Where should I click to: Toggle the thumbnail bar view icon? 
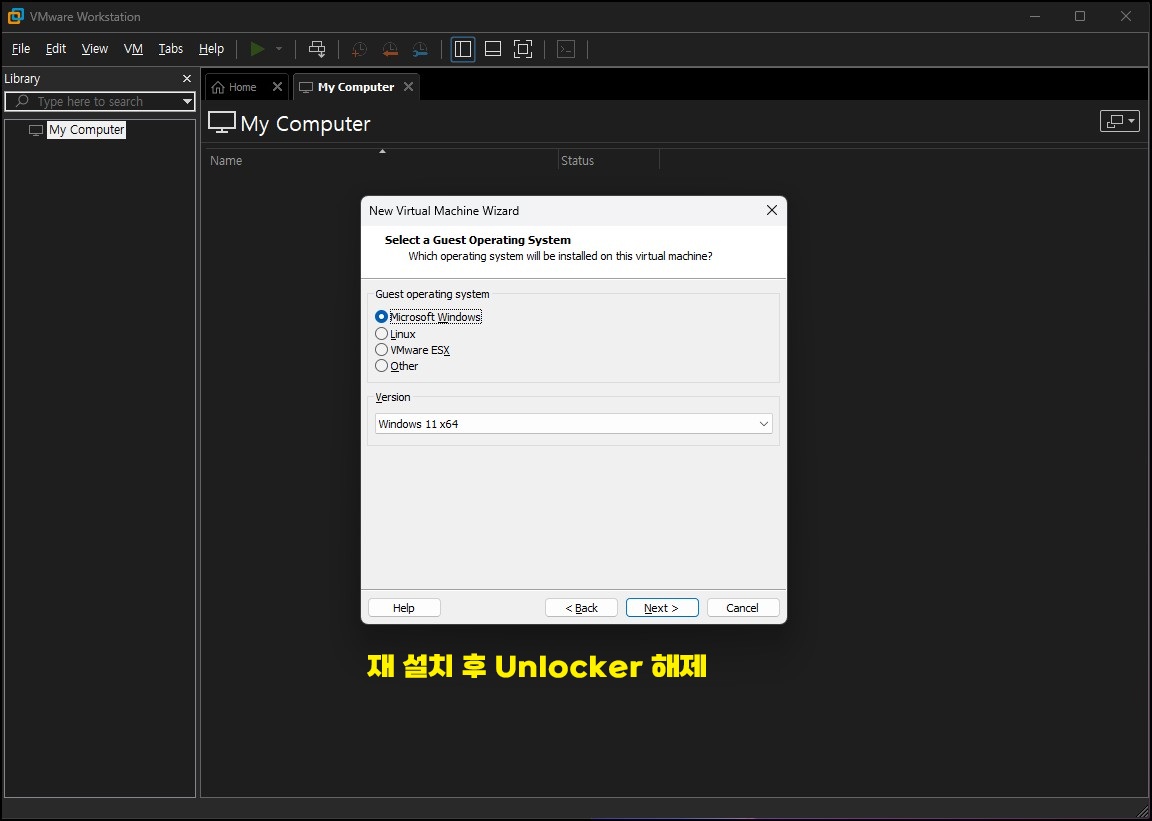click(x=493, y=49)
